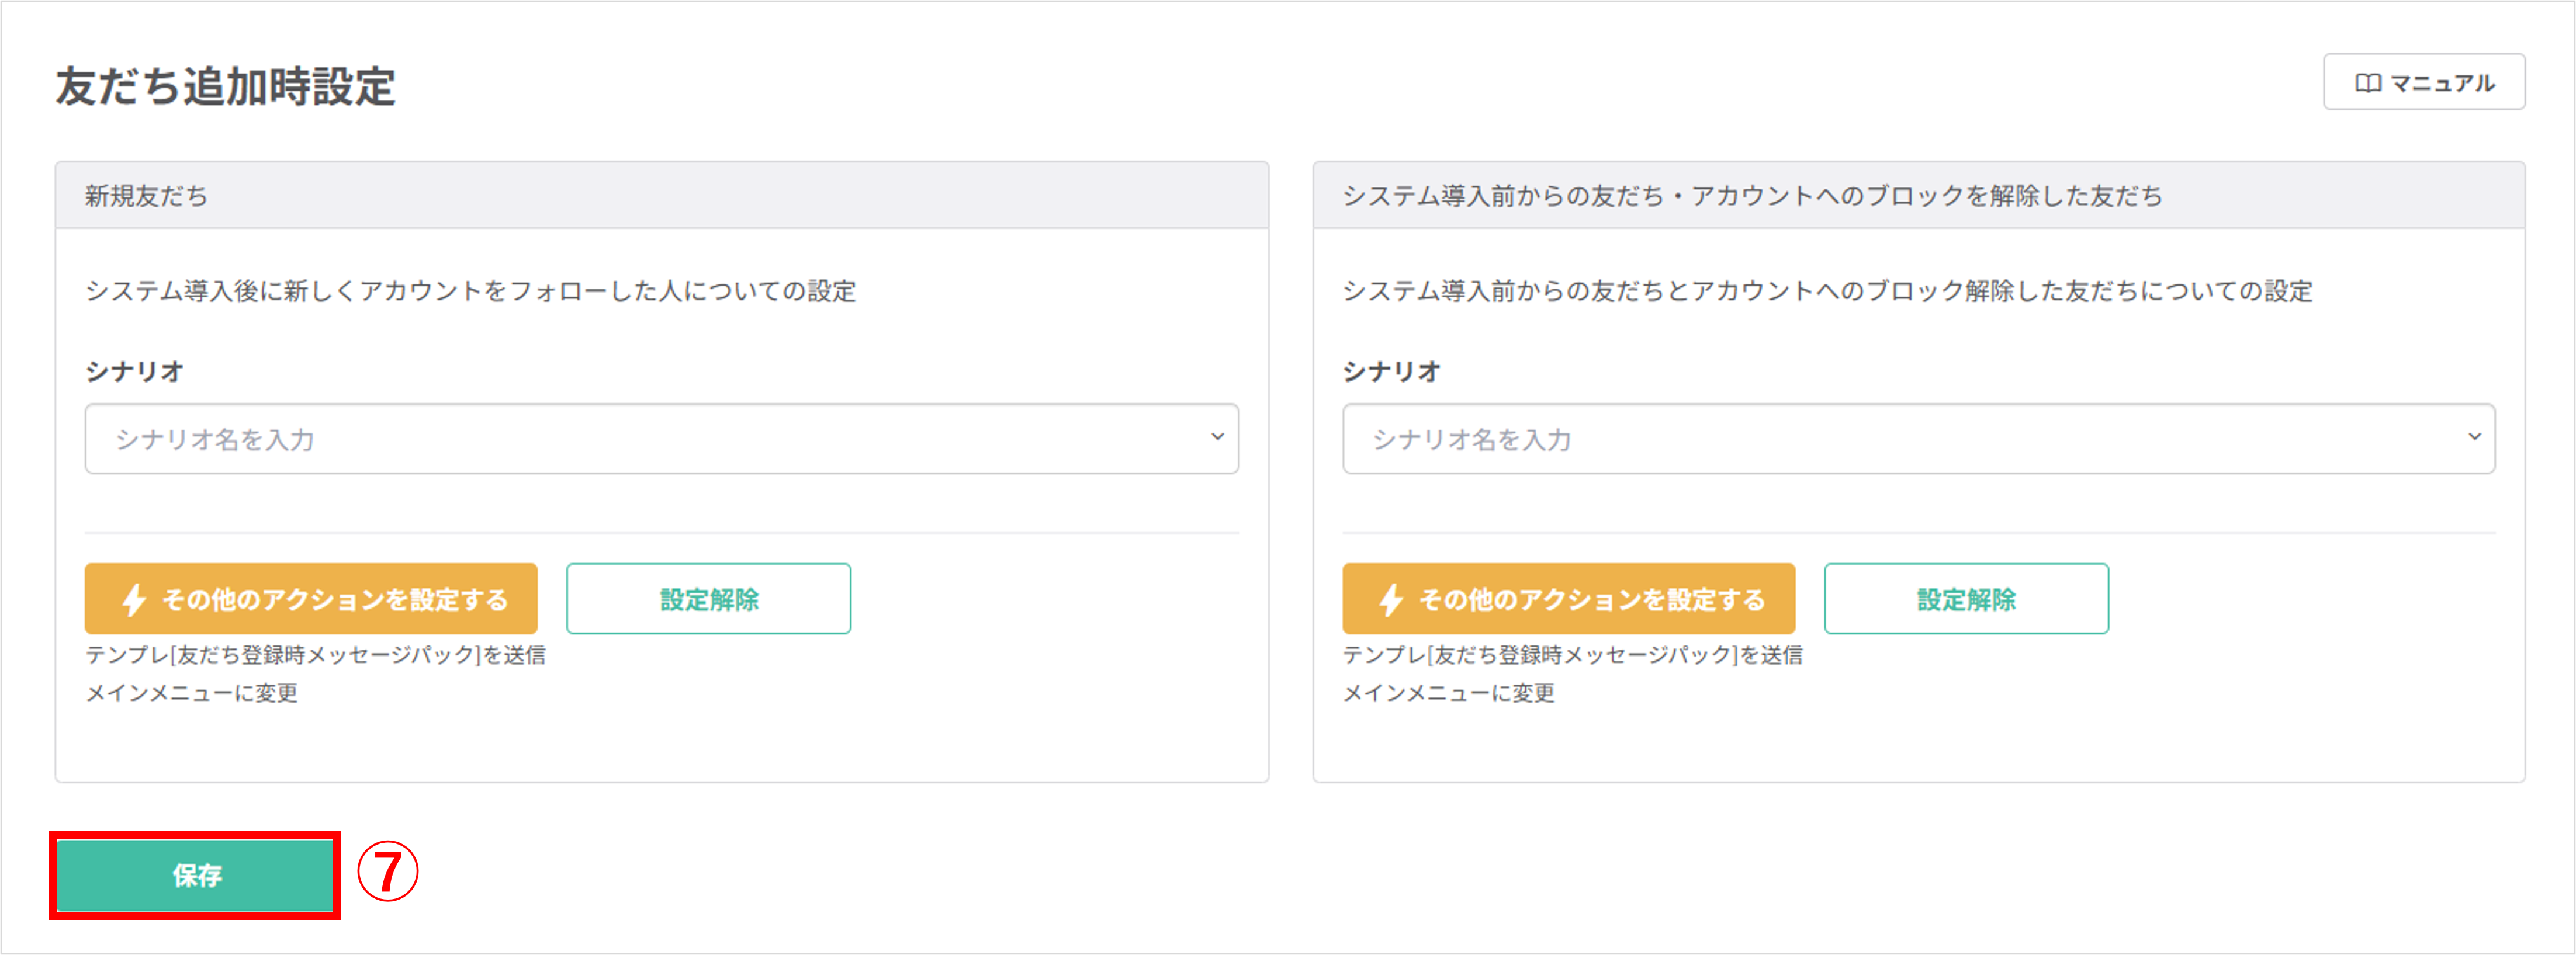Click the システム導入前からの友だち panel header text
2576x955 pixels.
click(1752, 196)
